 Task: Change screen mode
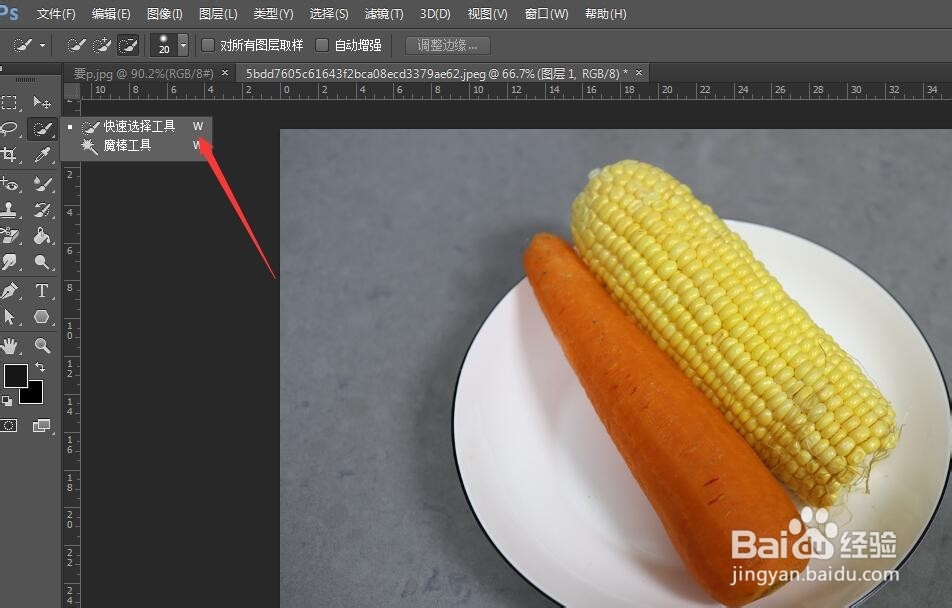pos(42,425)
